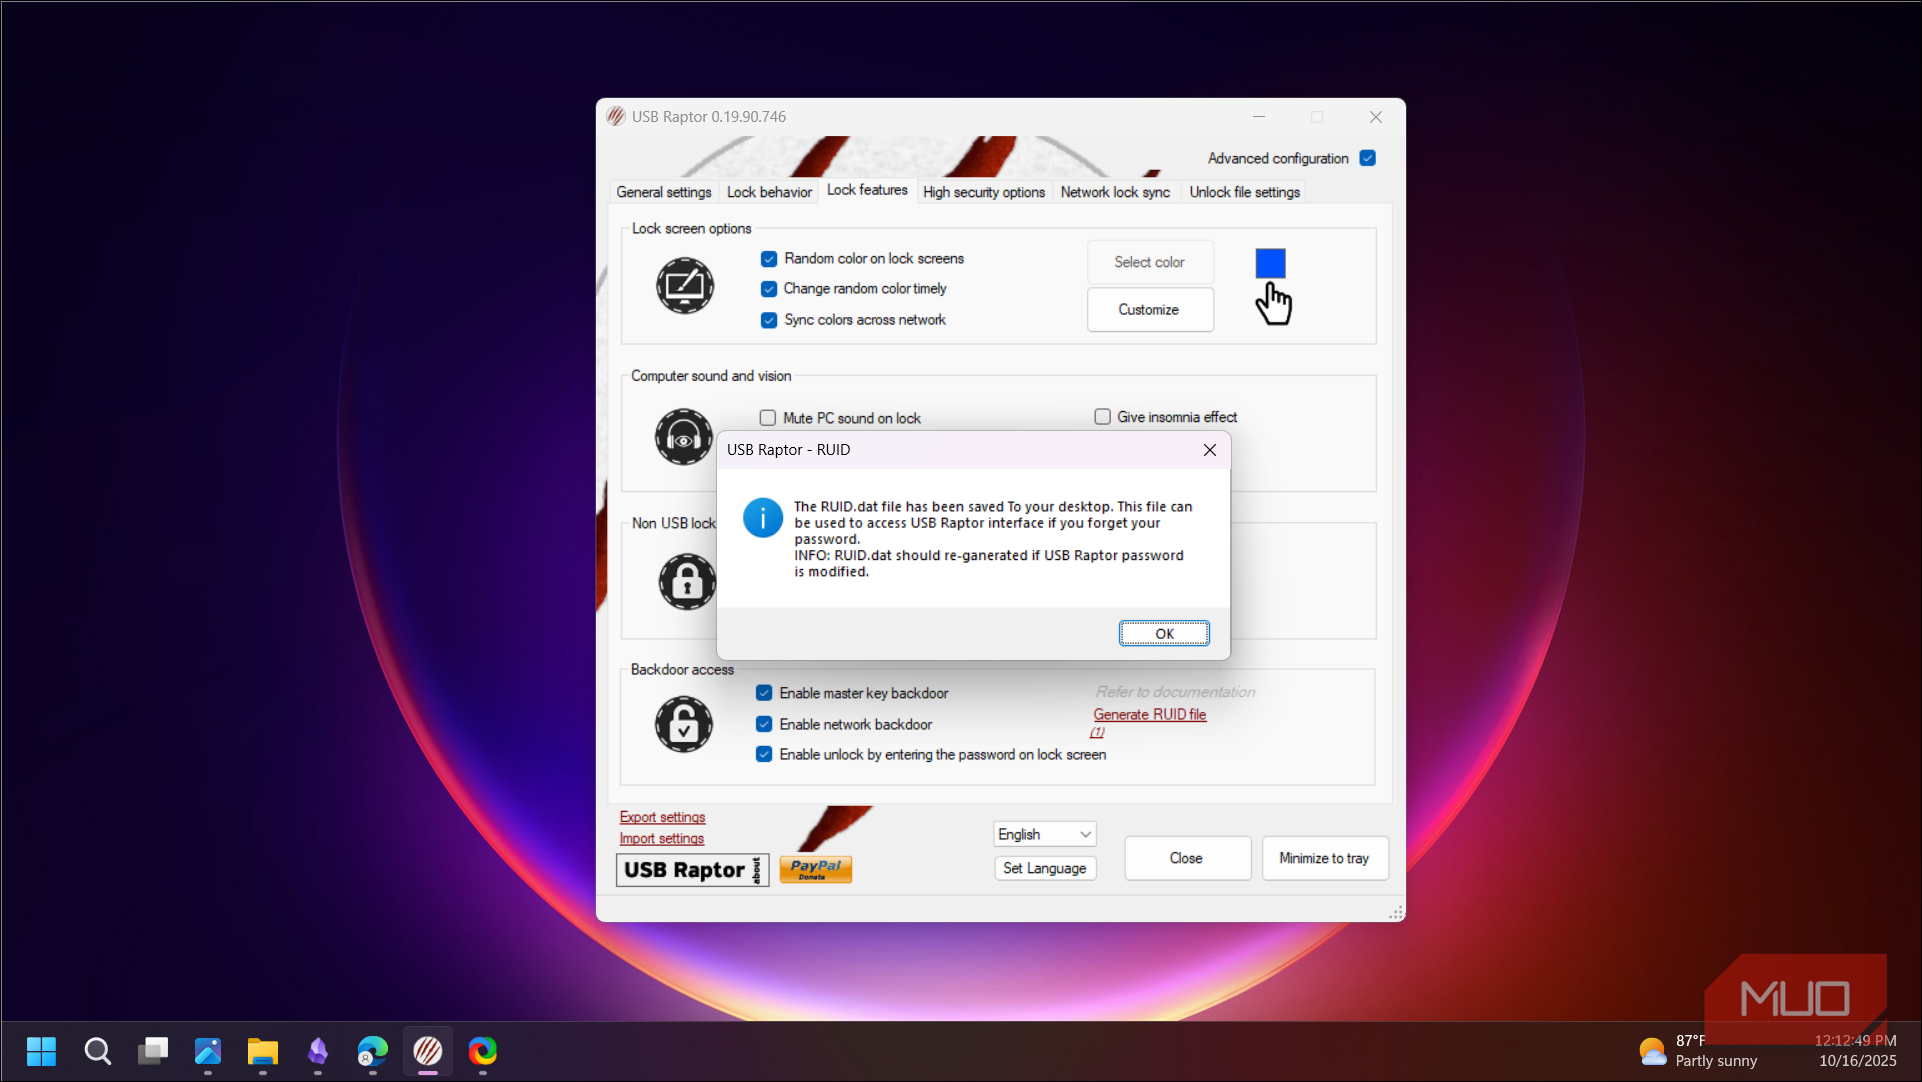
Task: Click the Export settings link
Action: coord(662,817)
